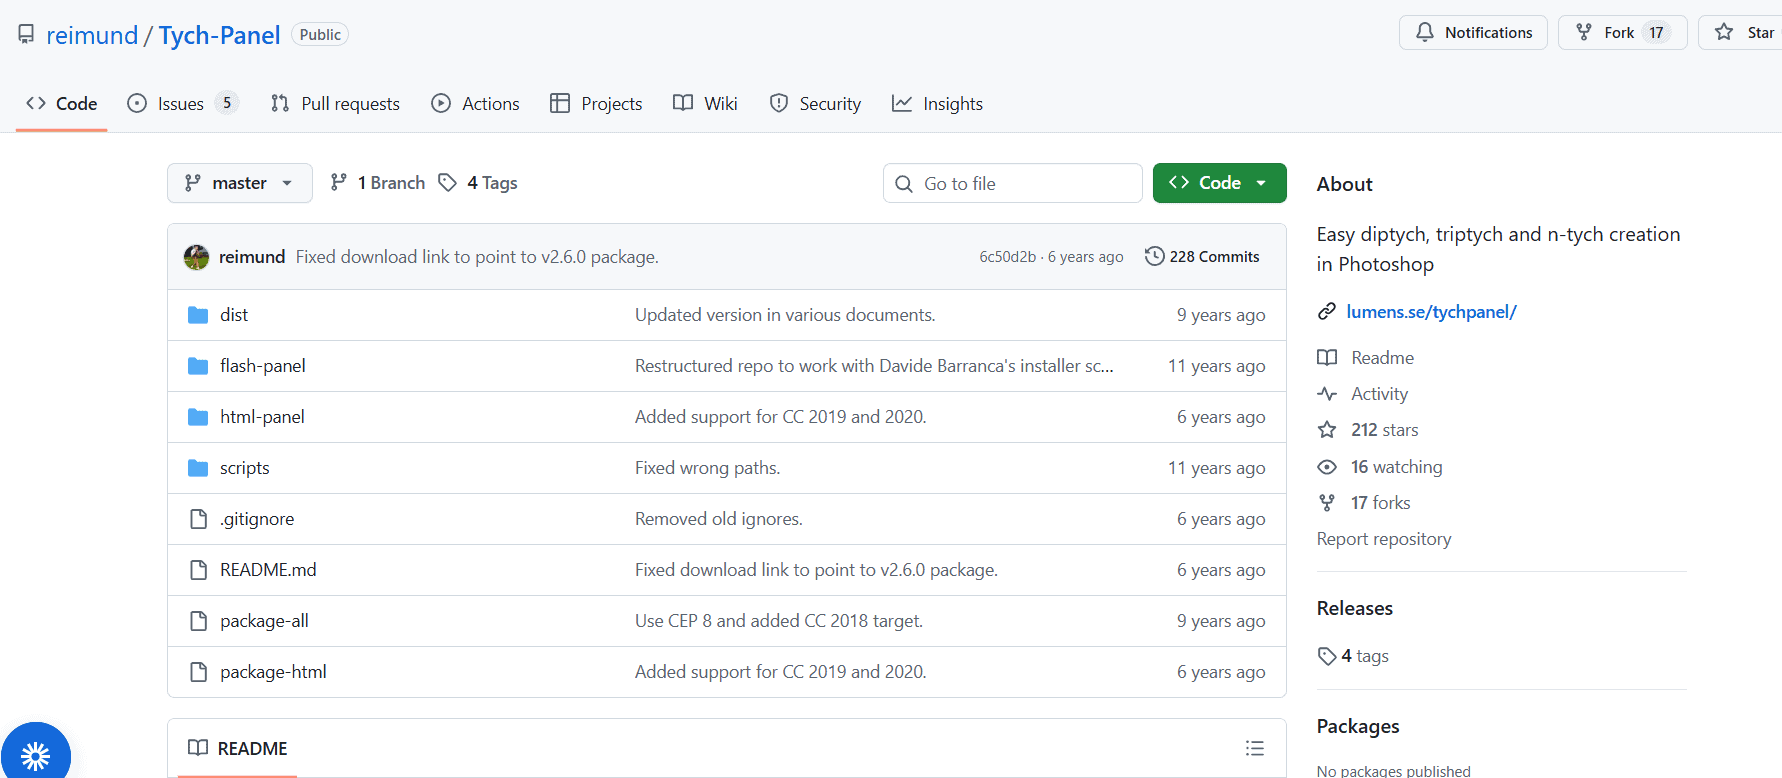Fork the Tych-Panel repository
The image size is (1782, 778).
1606,33
